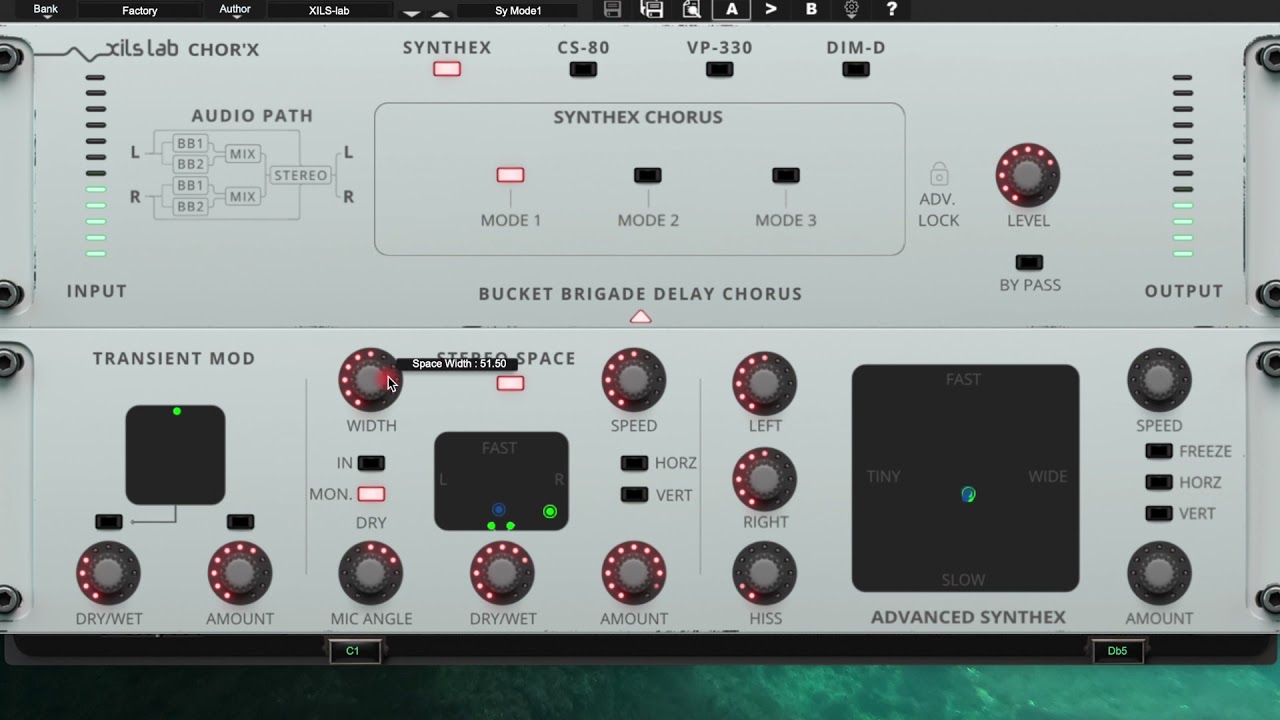Click the Factory bank name field

[140, 11]
